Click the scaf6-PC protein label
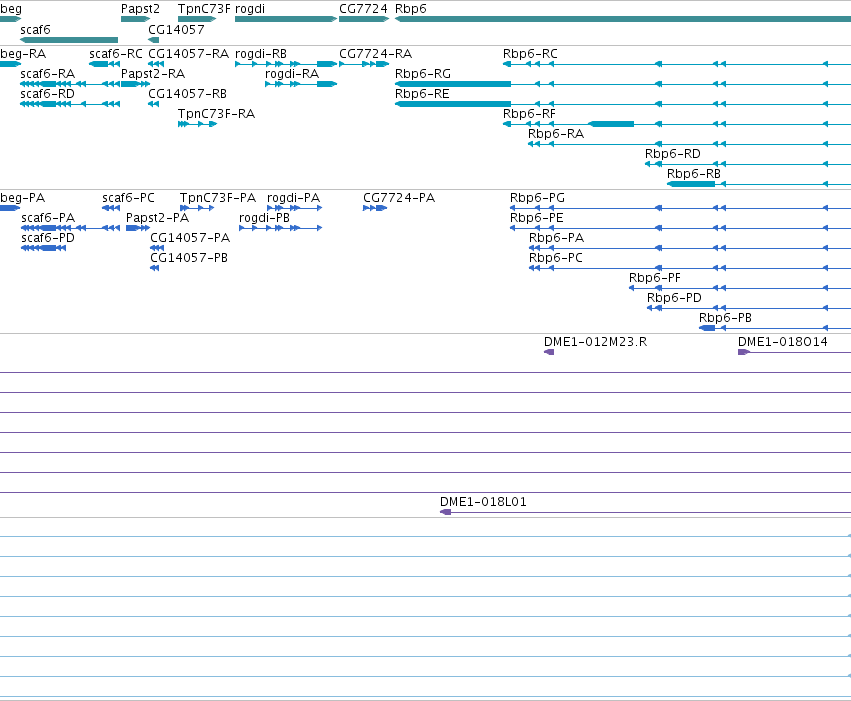Image resolution: width=851 pixels, height=701 pixels. point(128,197)
